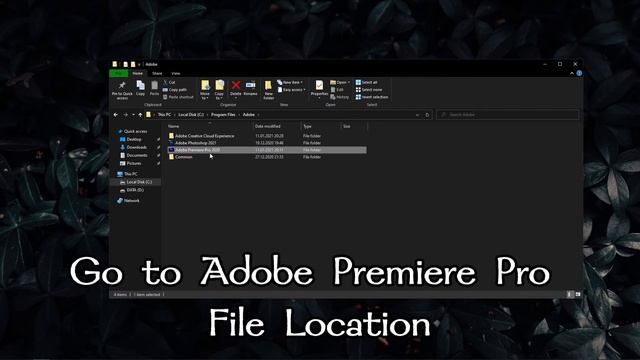Viewport: 640px width, 360px height.
Task: Choose Cut in the Clipboard group
Action: (169, 82)
